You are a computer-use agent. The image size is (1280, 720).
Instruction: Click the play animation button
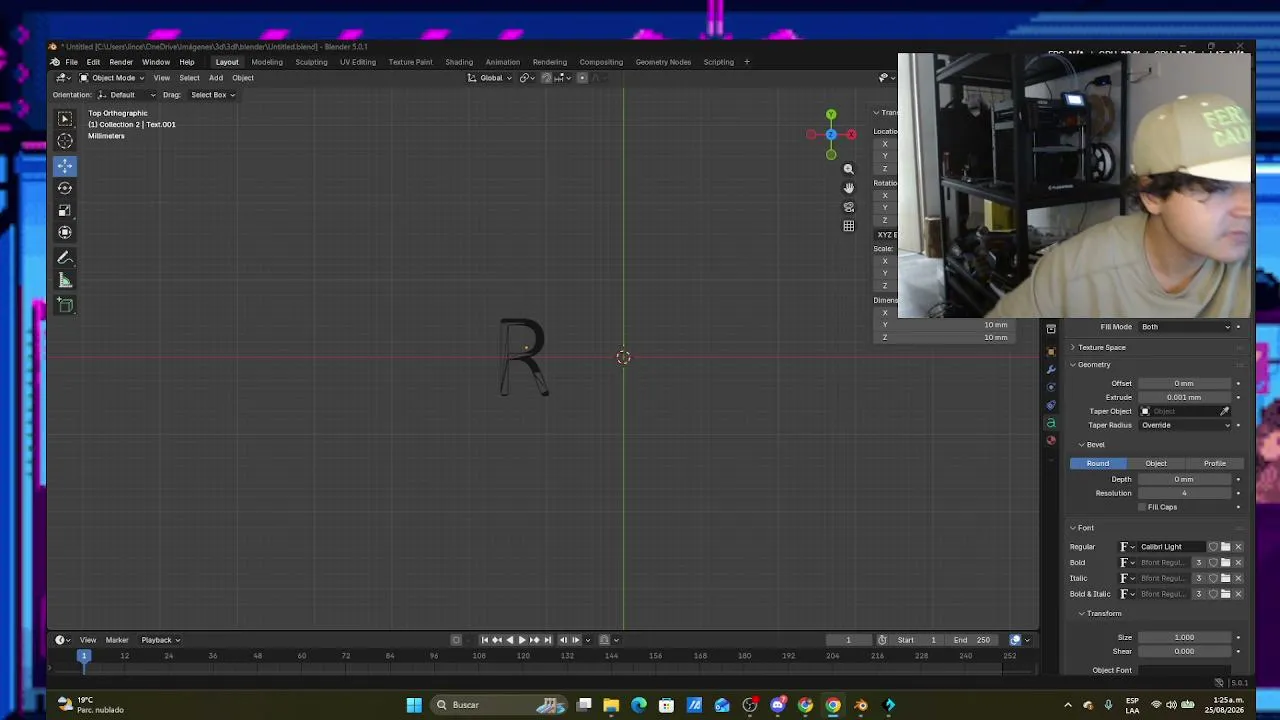point(522,640)
